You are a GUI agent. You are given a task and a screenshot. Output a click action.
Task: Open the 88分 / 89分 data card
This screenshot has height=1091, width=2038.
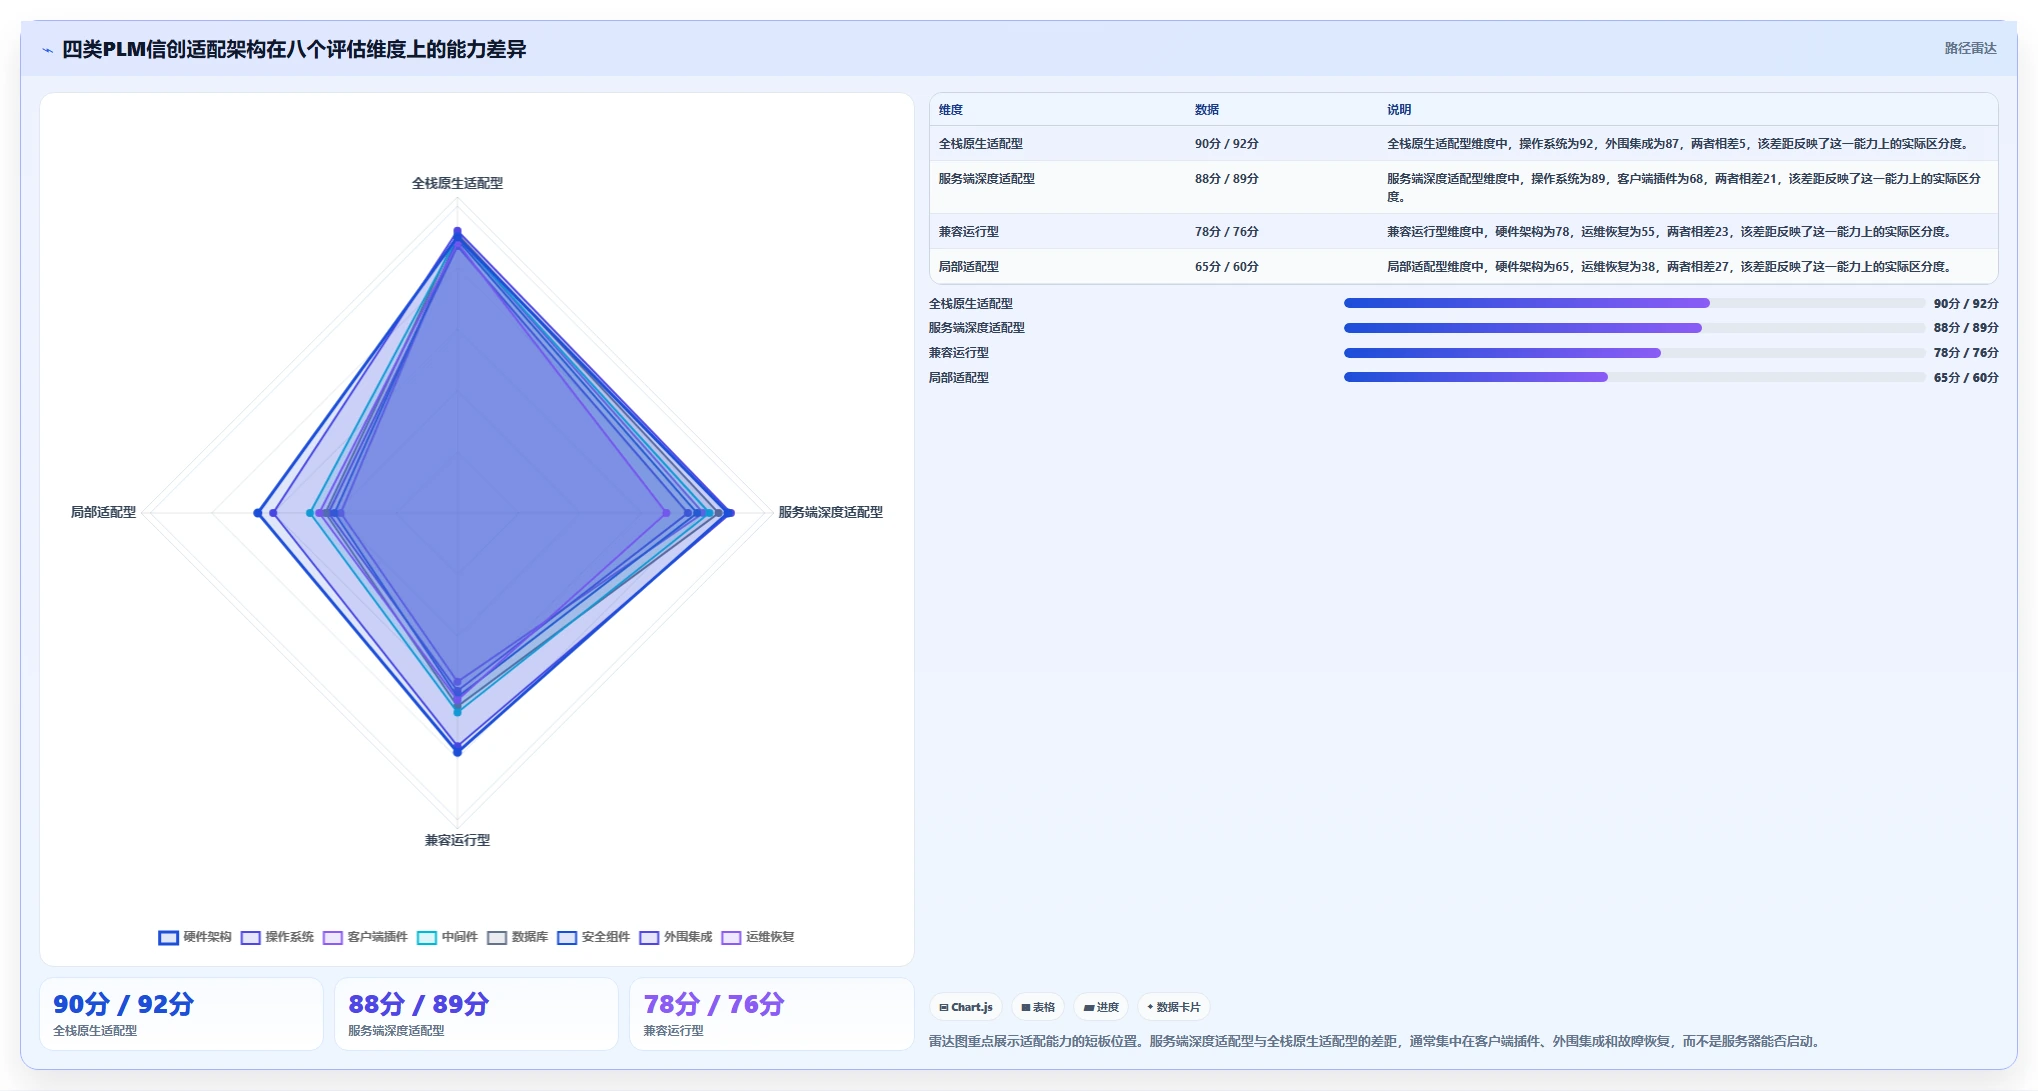(x=476, y=1014)
